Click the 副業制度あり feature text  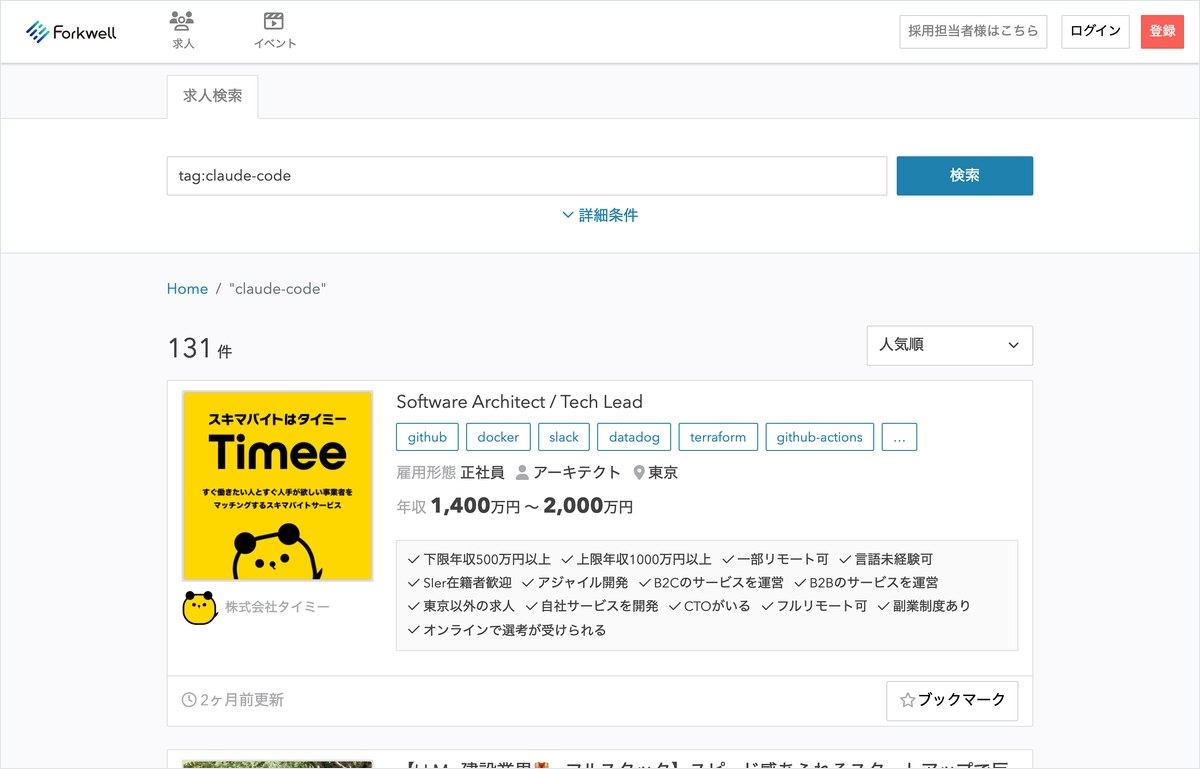pos(932,606)
